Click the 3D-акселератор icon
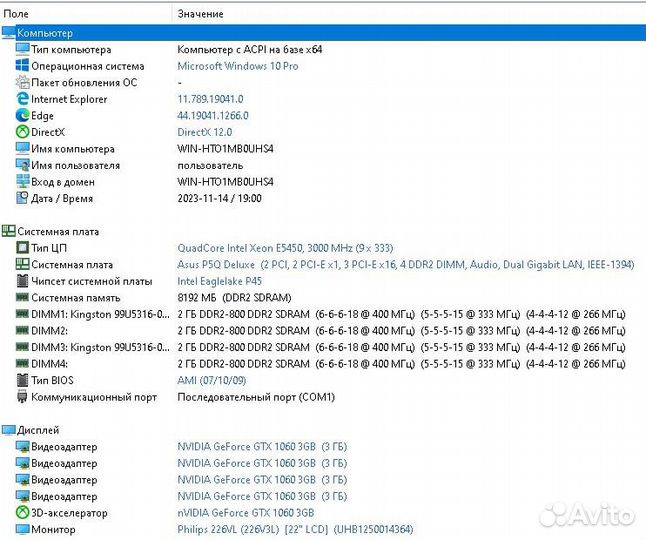The width and height of the screenshot is (646, 540). pyautogui.click(x=22, y=513)
